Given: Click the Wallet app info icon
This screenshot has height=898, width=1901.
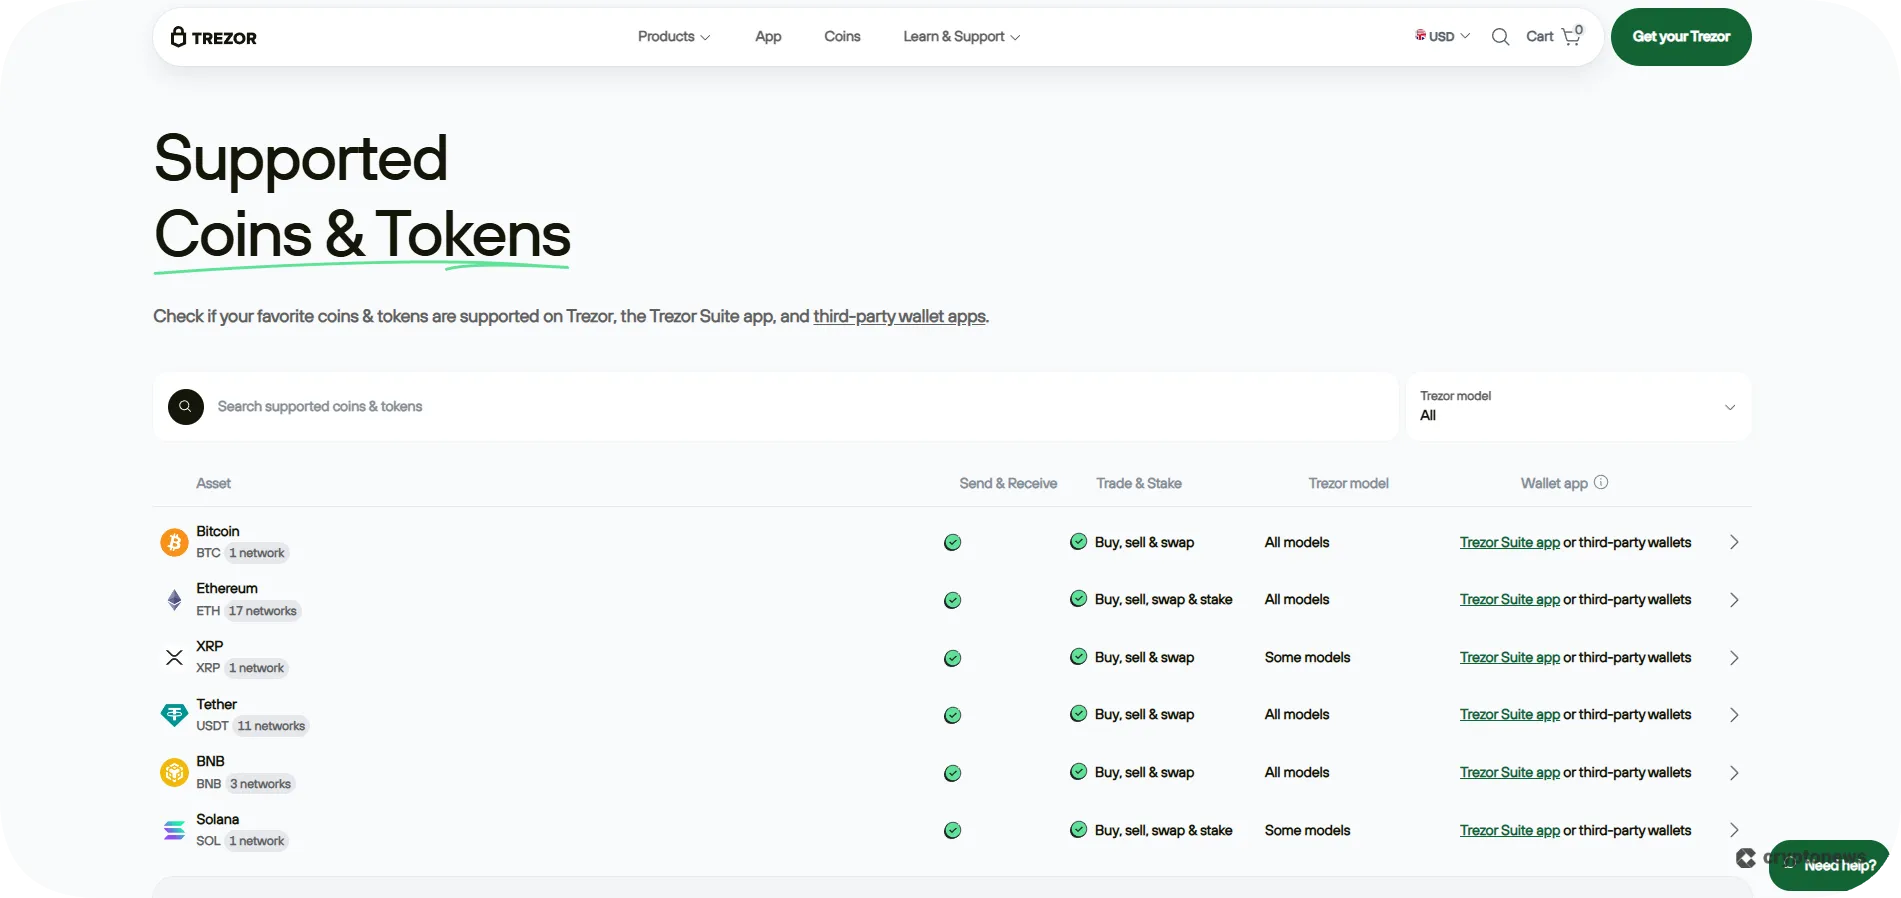Looking at the screenshot, I should pos(1601,482).
